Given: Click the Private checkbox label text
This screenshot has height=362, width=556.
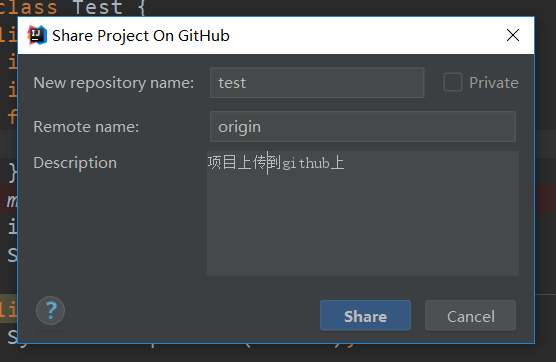Looking at the screenshot, I should (x=494, y=83).
